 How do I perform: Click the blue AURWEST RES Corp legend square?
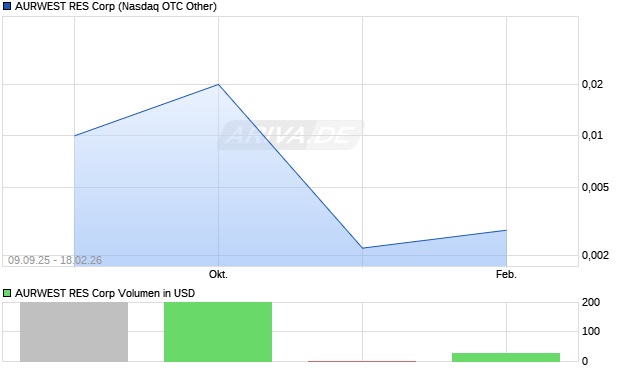pos(7,6)
